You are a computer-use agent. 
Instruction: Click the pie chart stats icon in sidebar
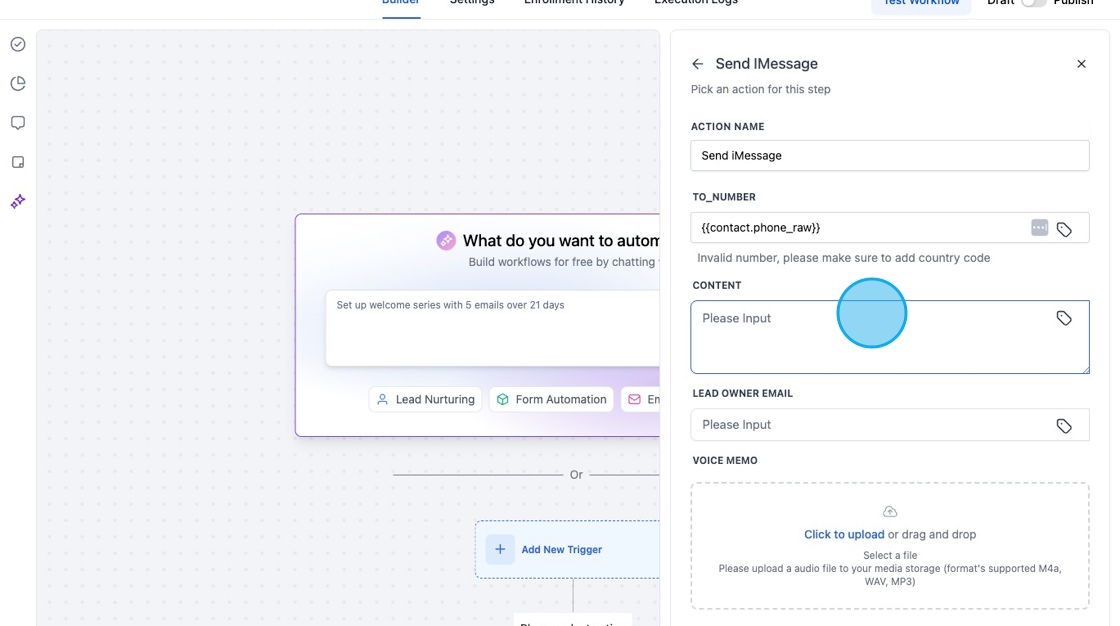17,83
